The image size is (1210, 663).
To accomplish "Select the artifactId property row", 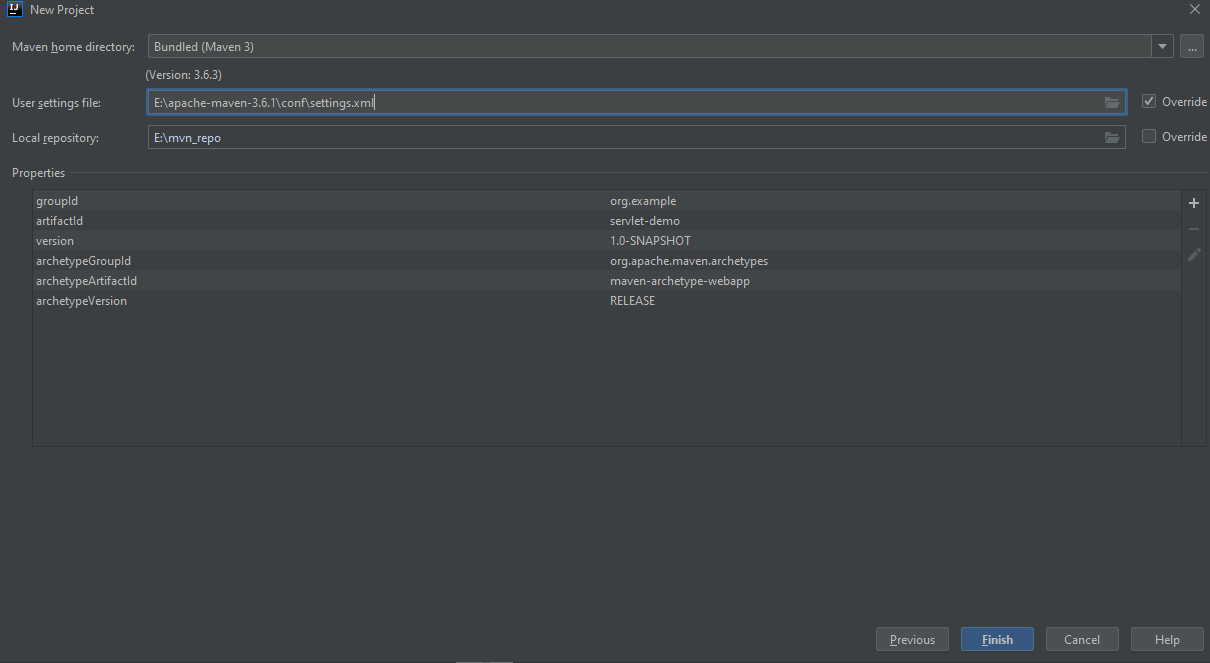I will tap(607, 221).
